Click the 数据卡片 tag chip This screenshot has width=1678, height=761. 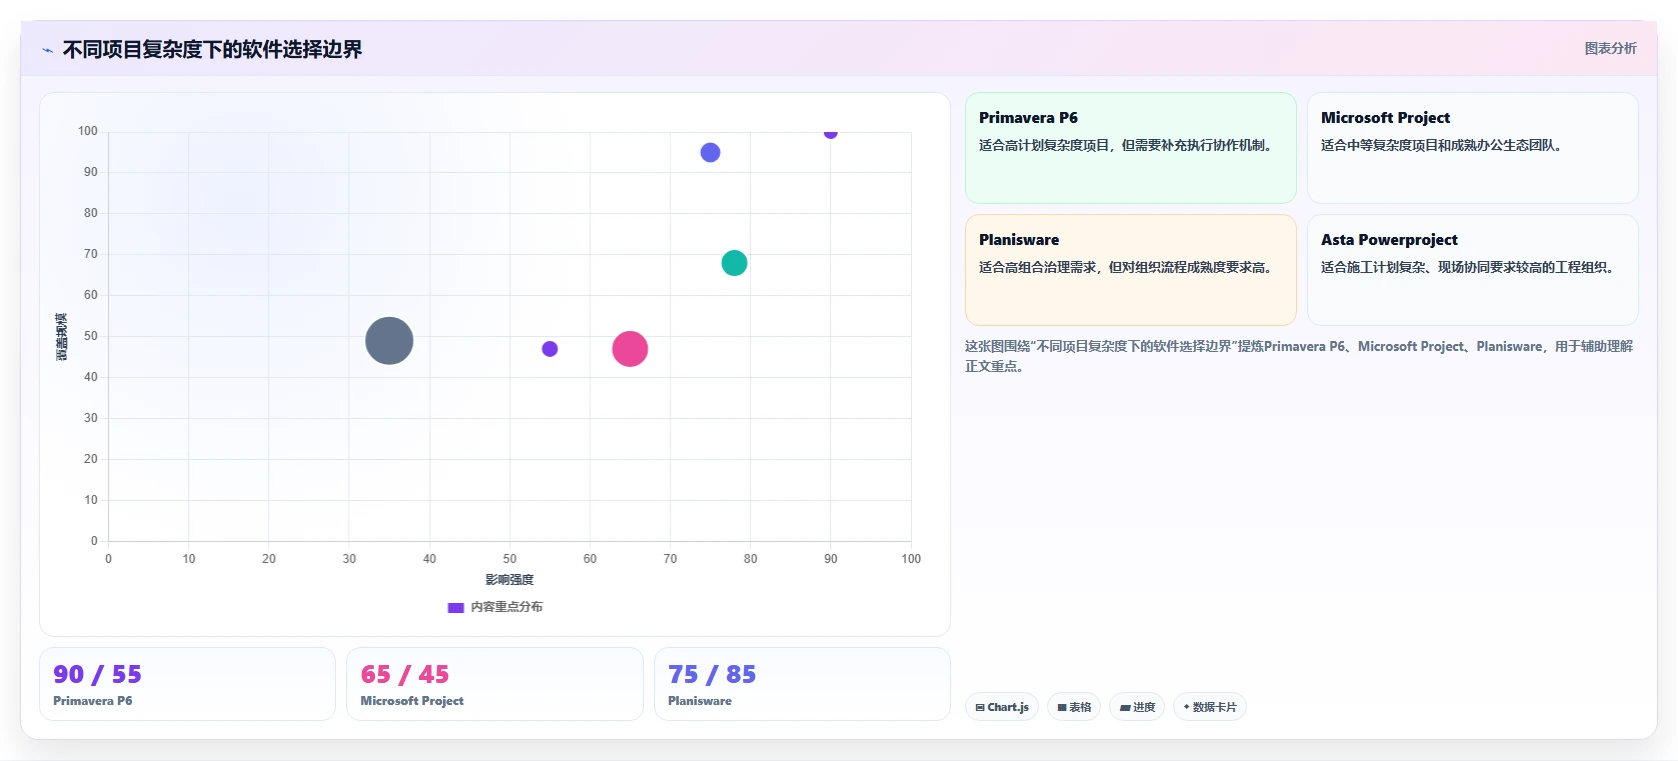coord(1209,707)
